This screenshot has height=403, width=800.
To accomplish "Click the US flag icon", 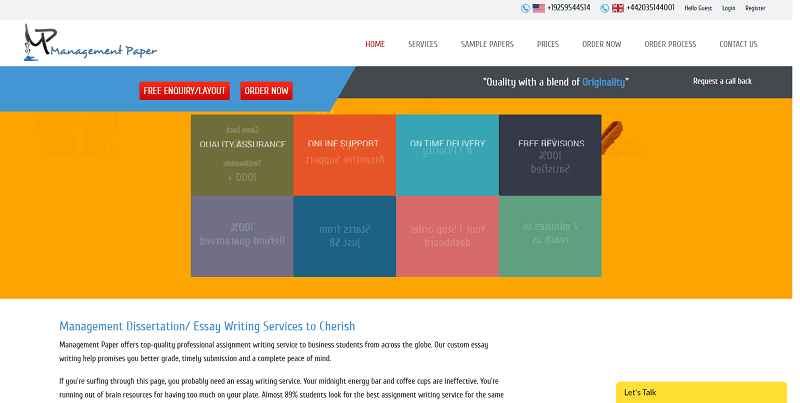I will click(x=539, y=8).
